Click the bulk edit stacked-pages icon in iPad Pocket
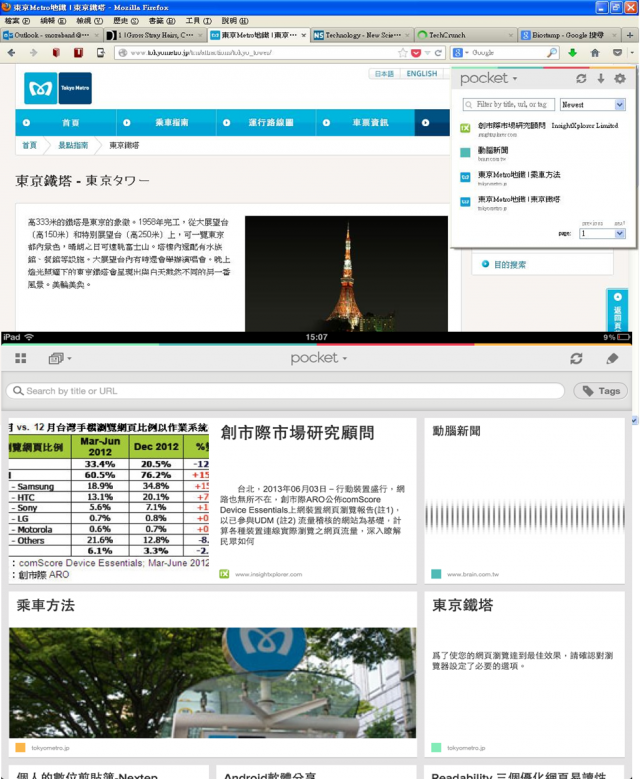Screen dimensions: 640x780 click(x=57, y=358)
